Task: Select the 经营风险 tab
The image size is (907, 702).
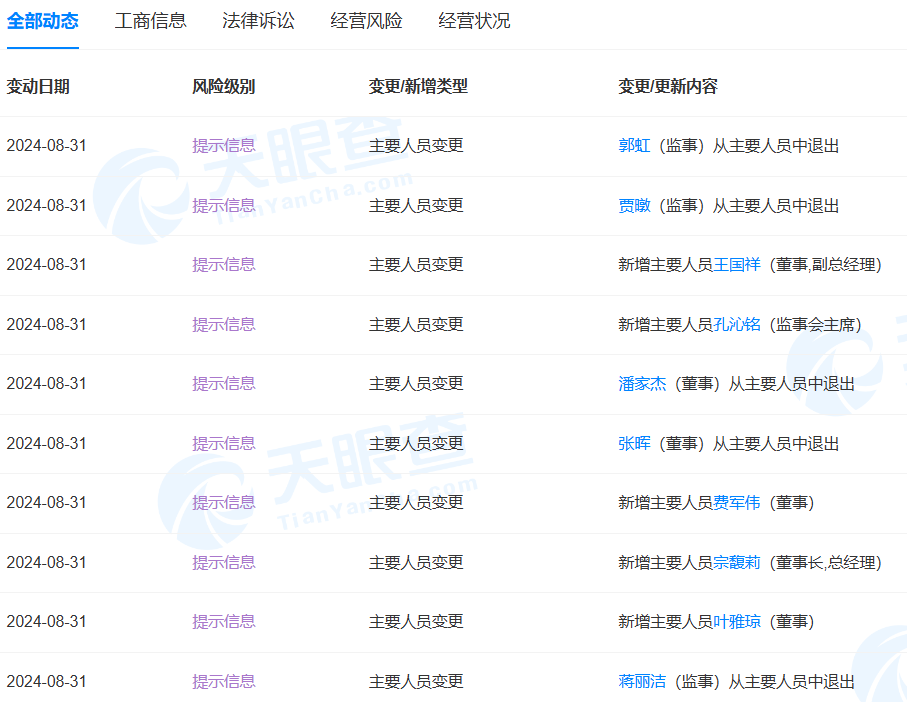Action: click(365, 21)
